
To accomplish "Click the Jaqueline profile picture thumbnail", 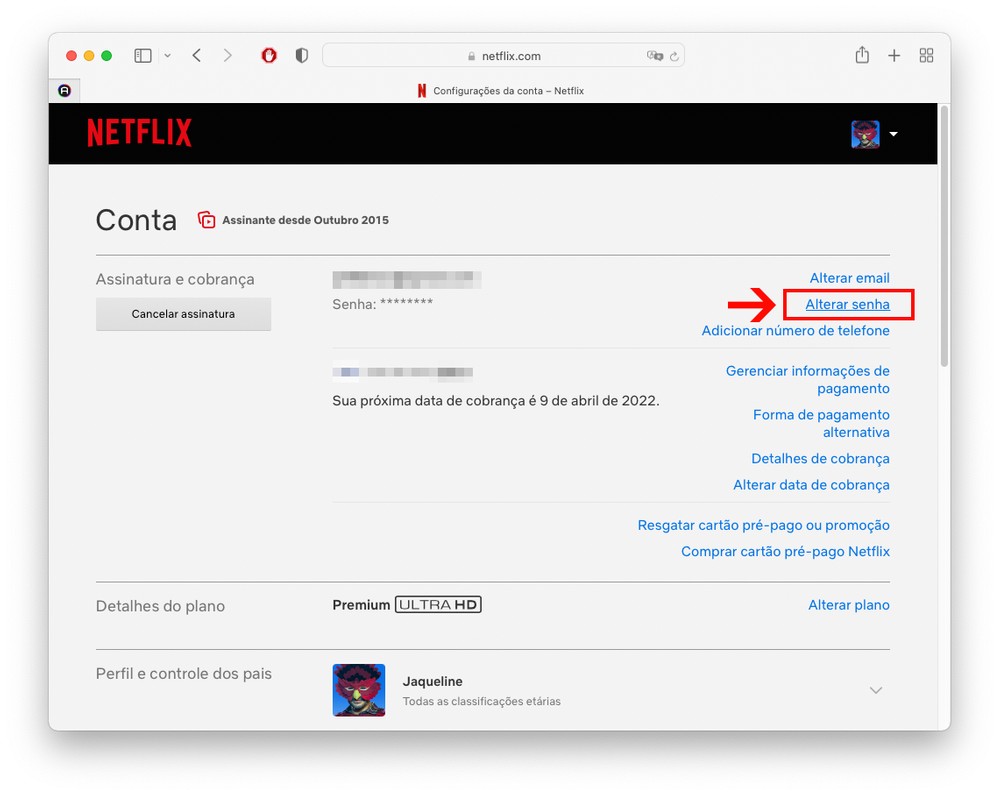I will click(x=358, y=690).
